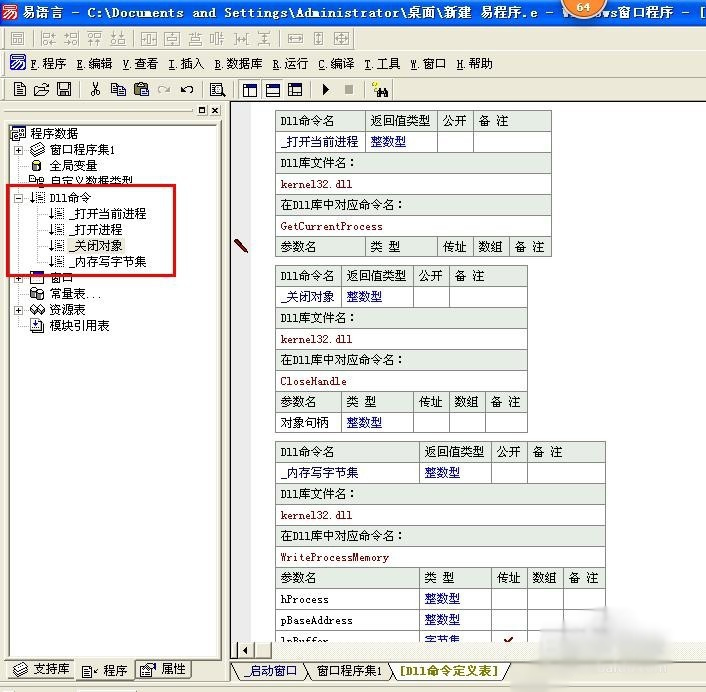This screenshot has height=692, width=706.
Task: Toggle 公开 cell for _打开当前进程
Action: coord(455,142)
